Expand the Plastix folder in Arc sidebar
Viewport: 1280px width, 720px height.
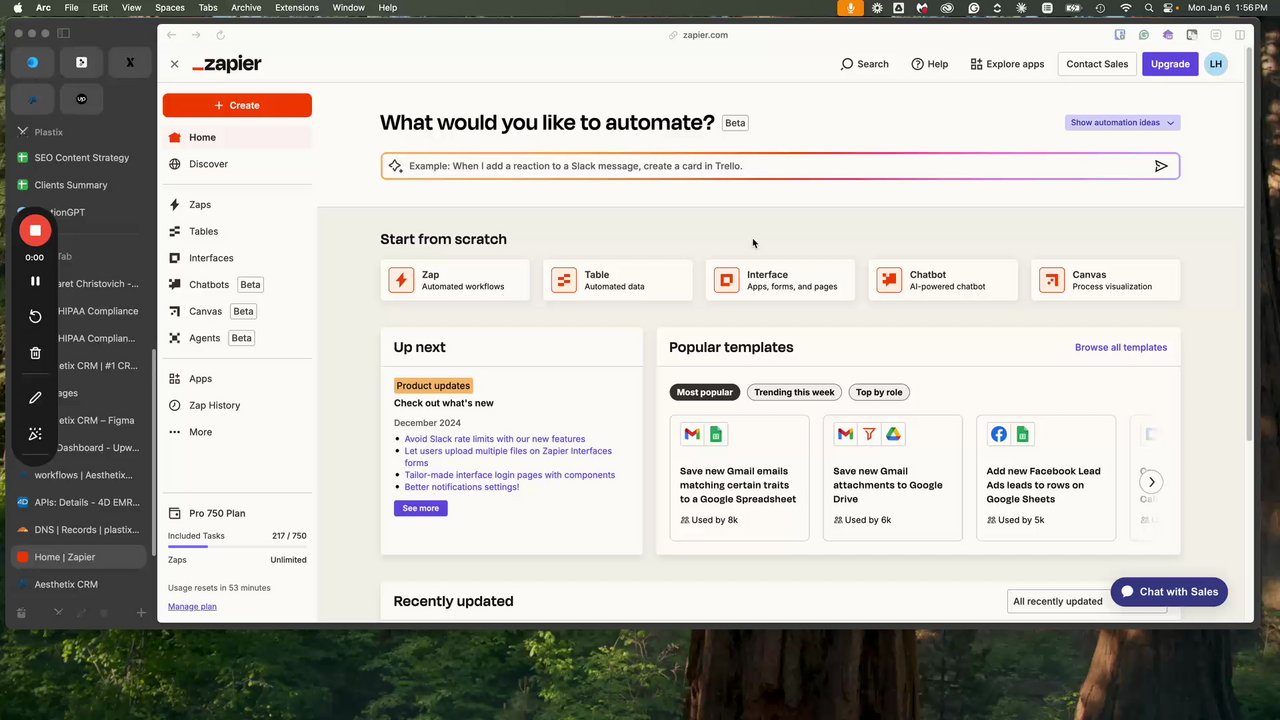(x=48, y=132)
